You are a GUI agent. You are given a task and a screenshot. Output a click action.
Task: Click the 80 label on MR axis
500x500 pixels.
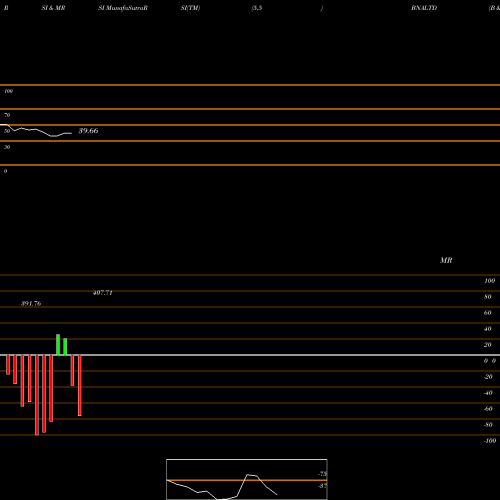[x=488, y=297]
